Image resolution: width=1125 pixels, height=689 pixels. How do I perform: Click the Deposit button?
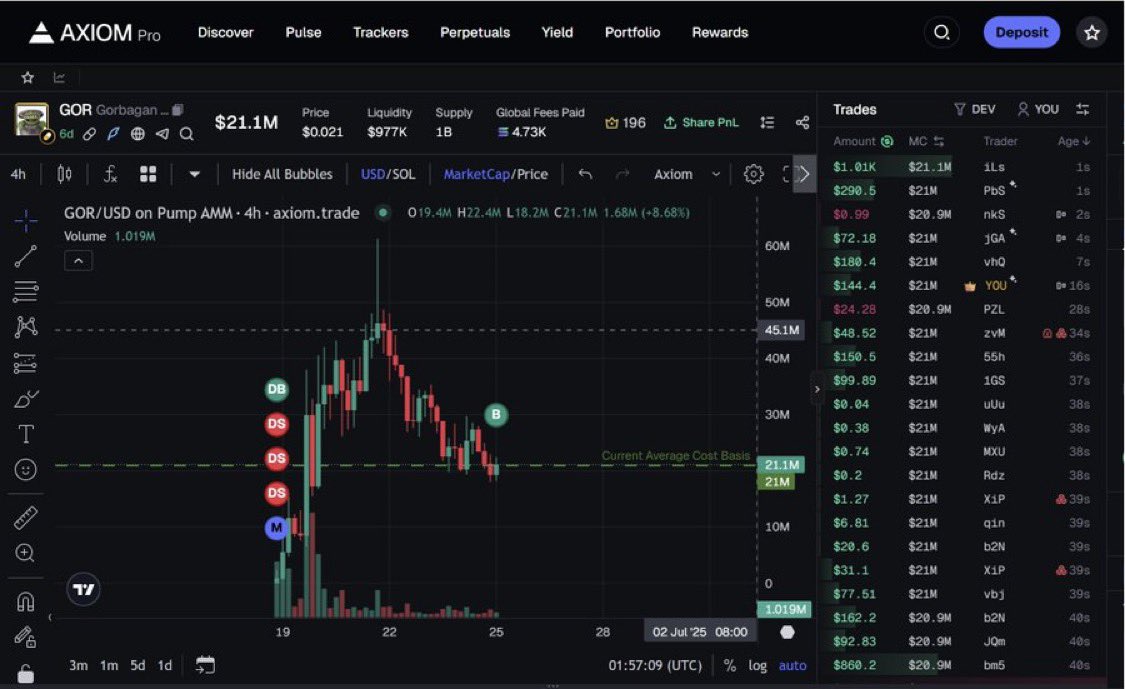1021,32
